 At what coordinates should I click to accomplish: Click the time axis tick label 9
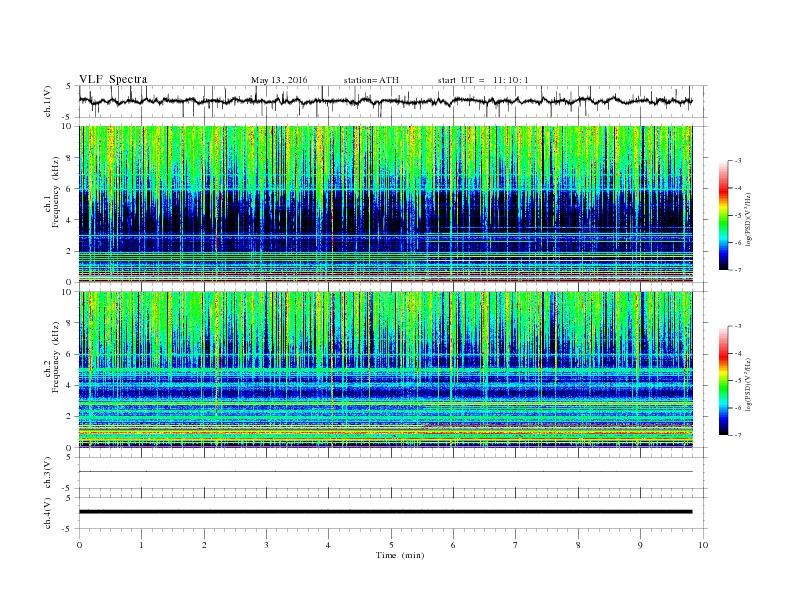click(640, 545)
